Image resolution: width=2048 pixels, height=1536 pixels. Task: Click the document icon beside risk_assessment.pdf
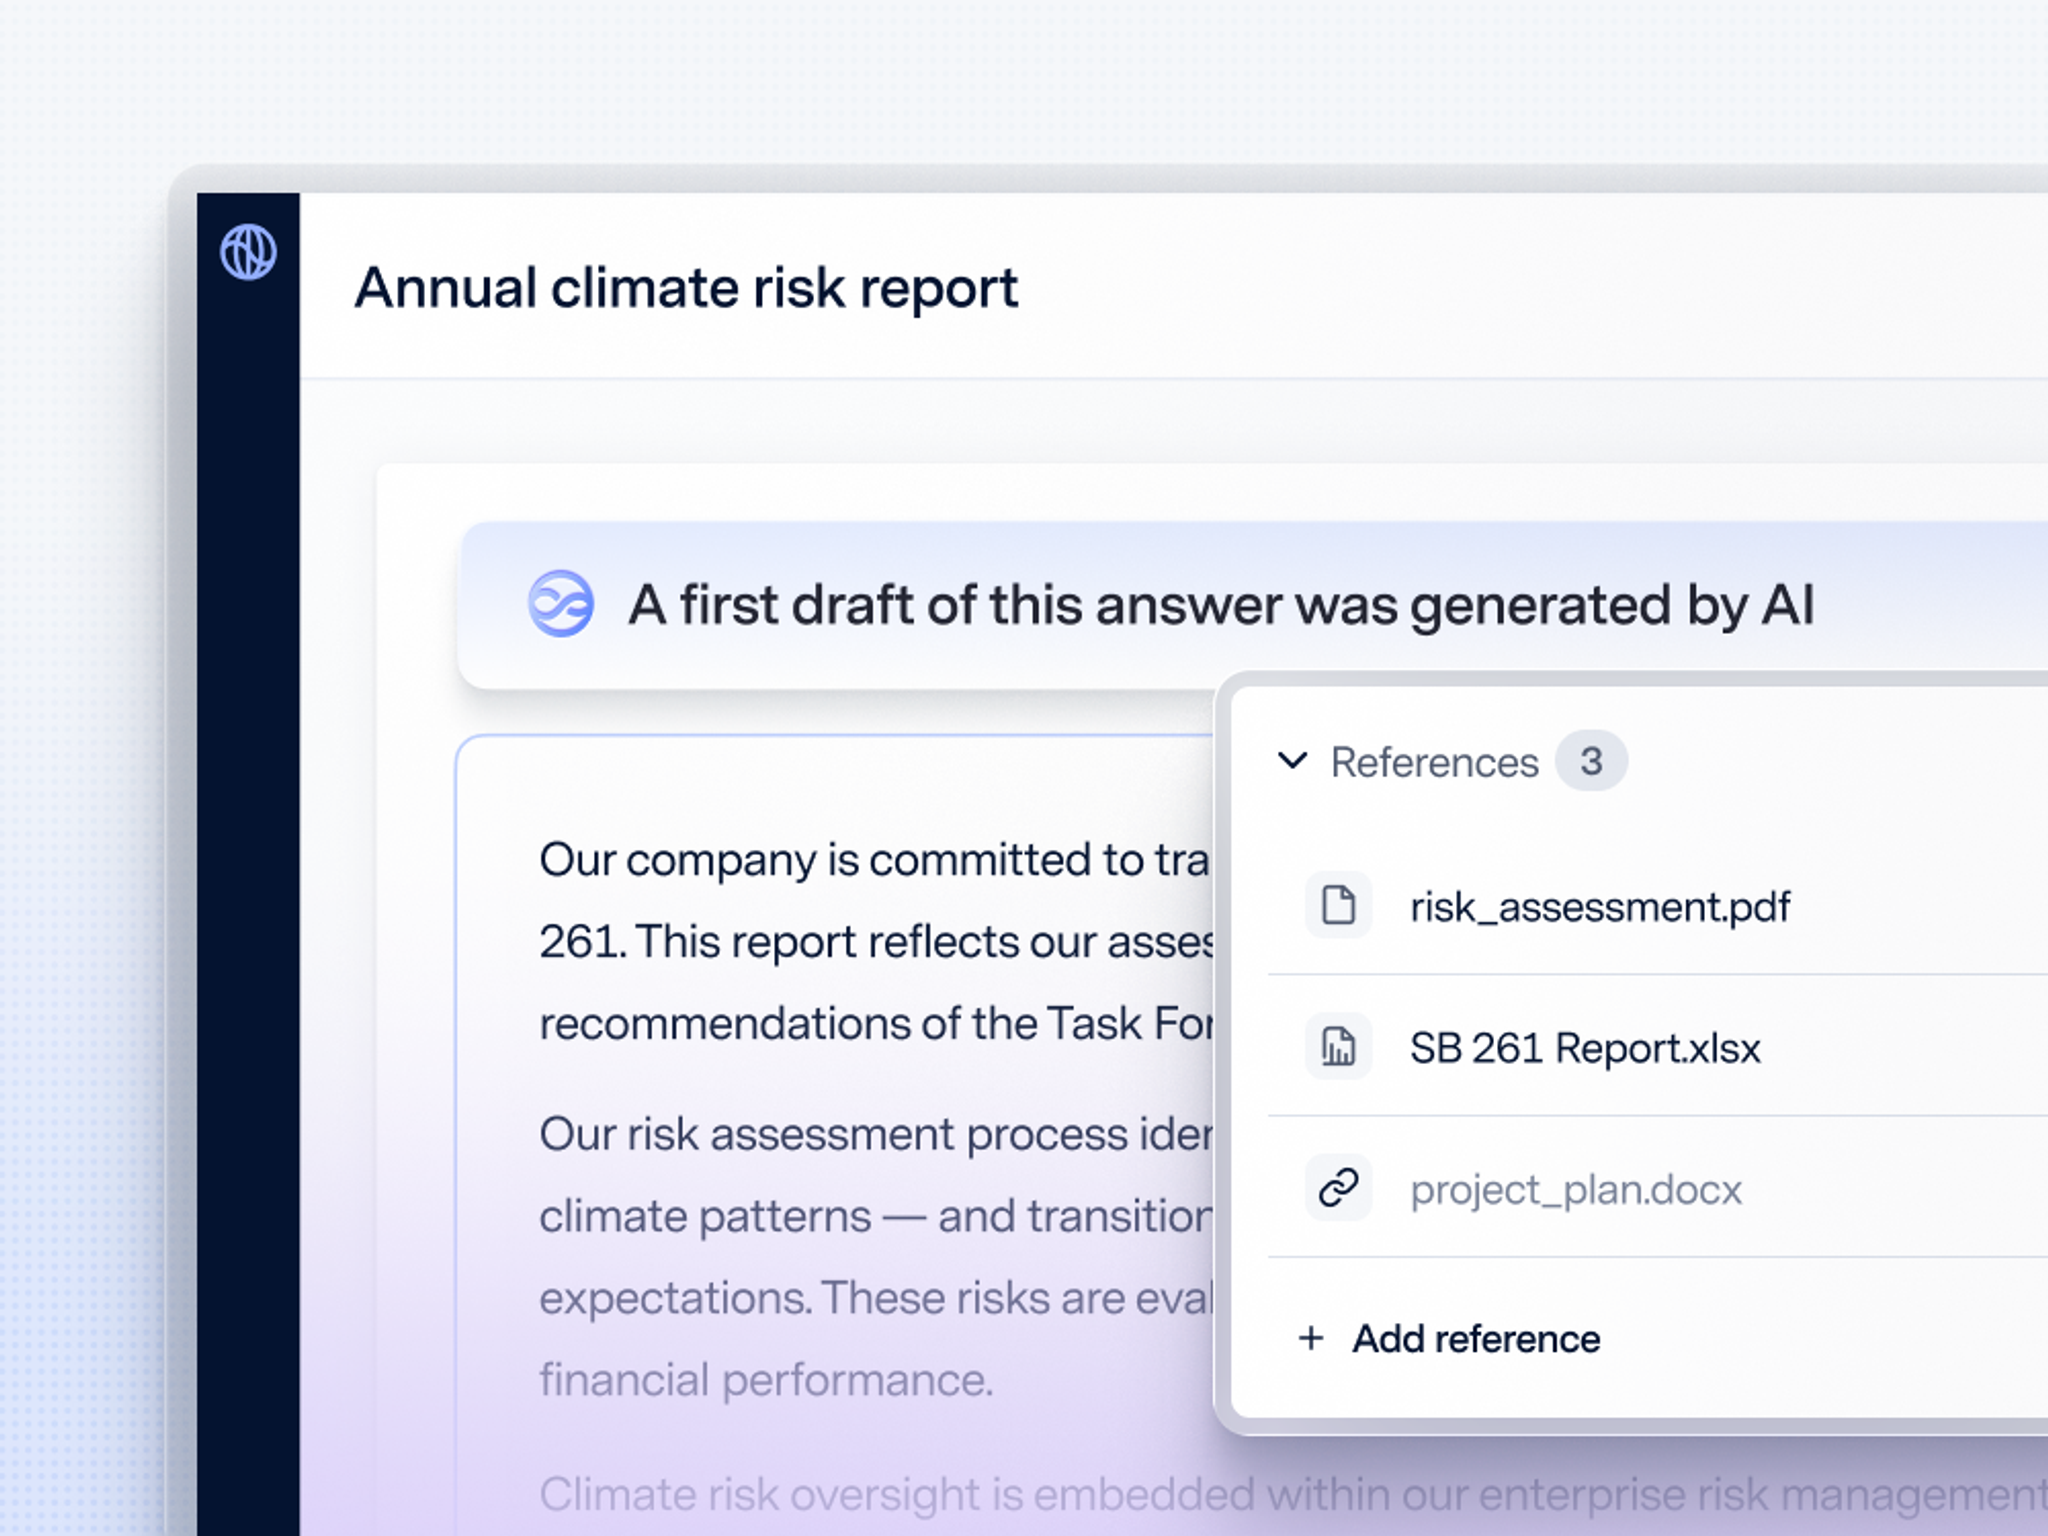point(1338,905)
